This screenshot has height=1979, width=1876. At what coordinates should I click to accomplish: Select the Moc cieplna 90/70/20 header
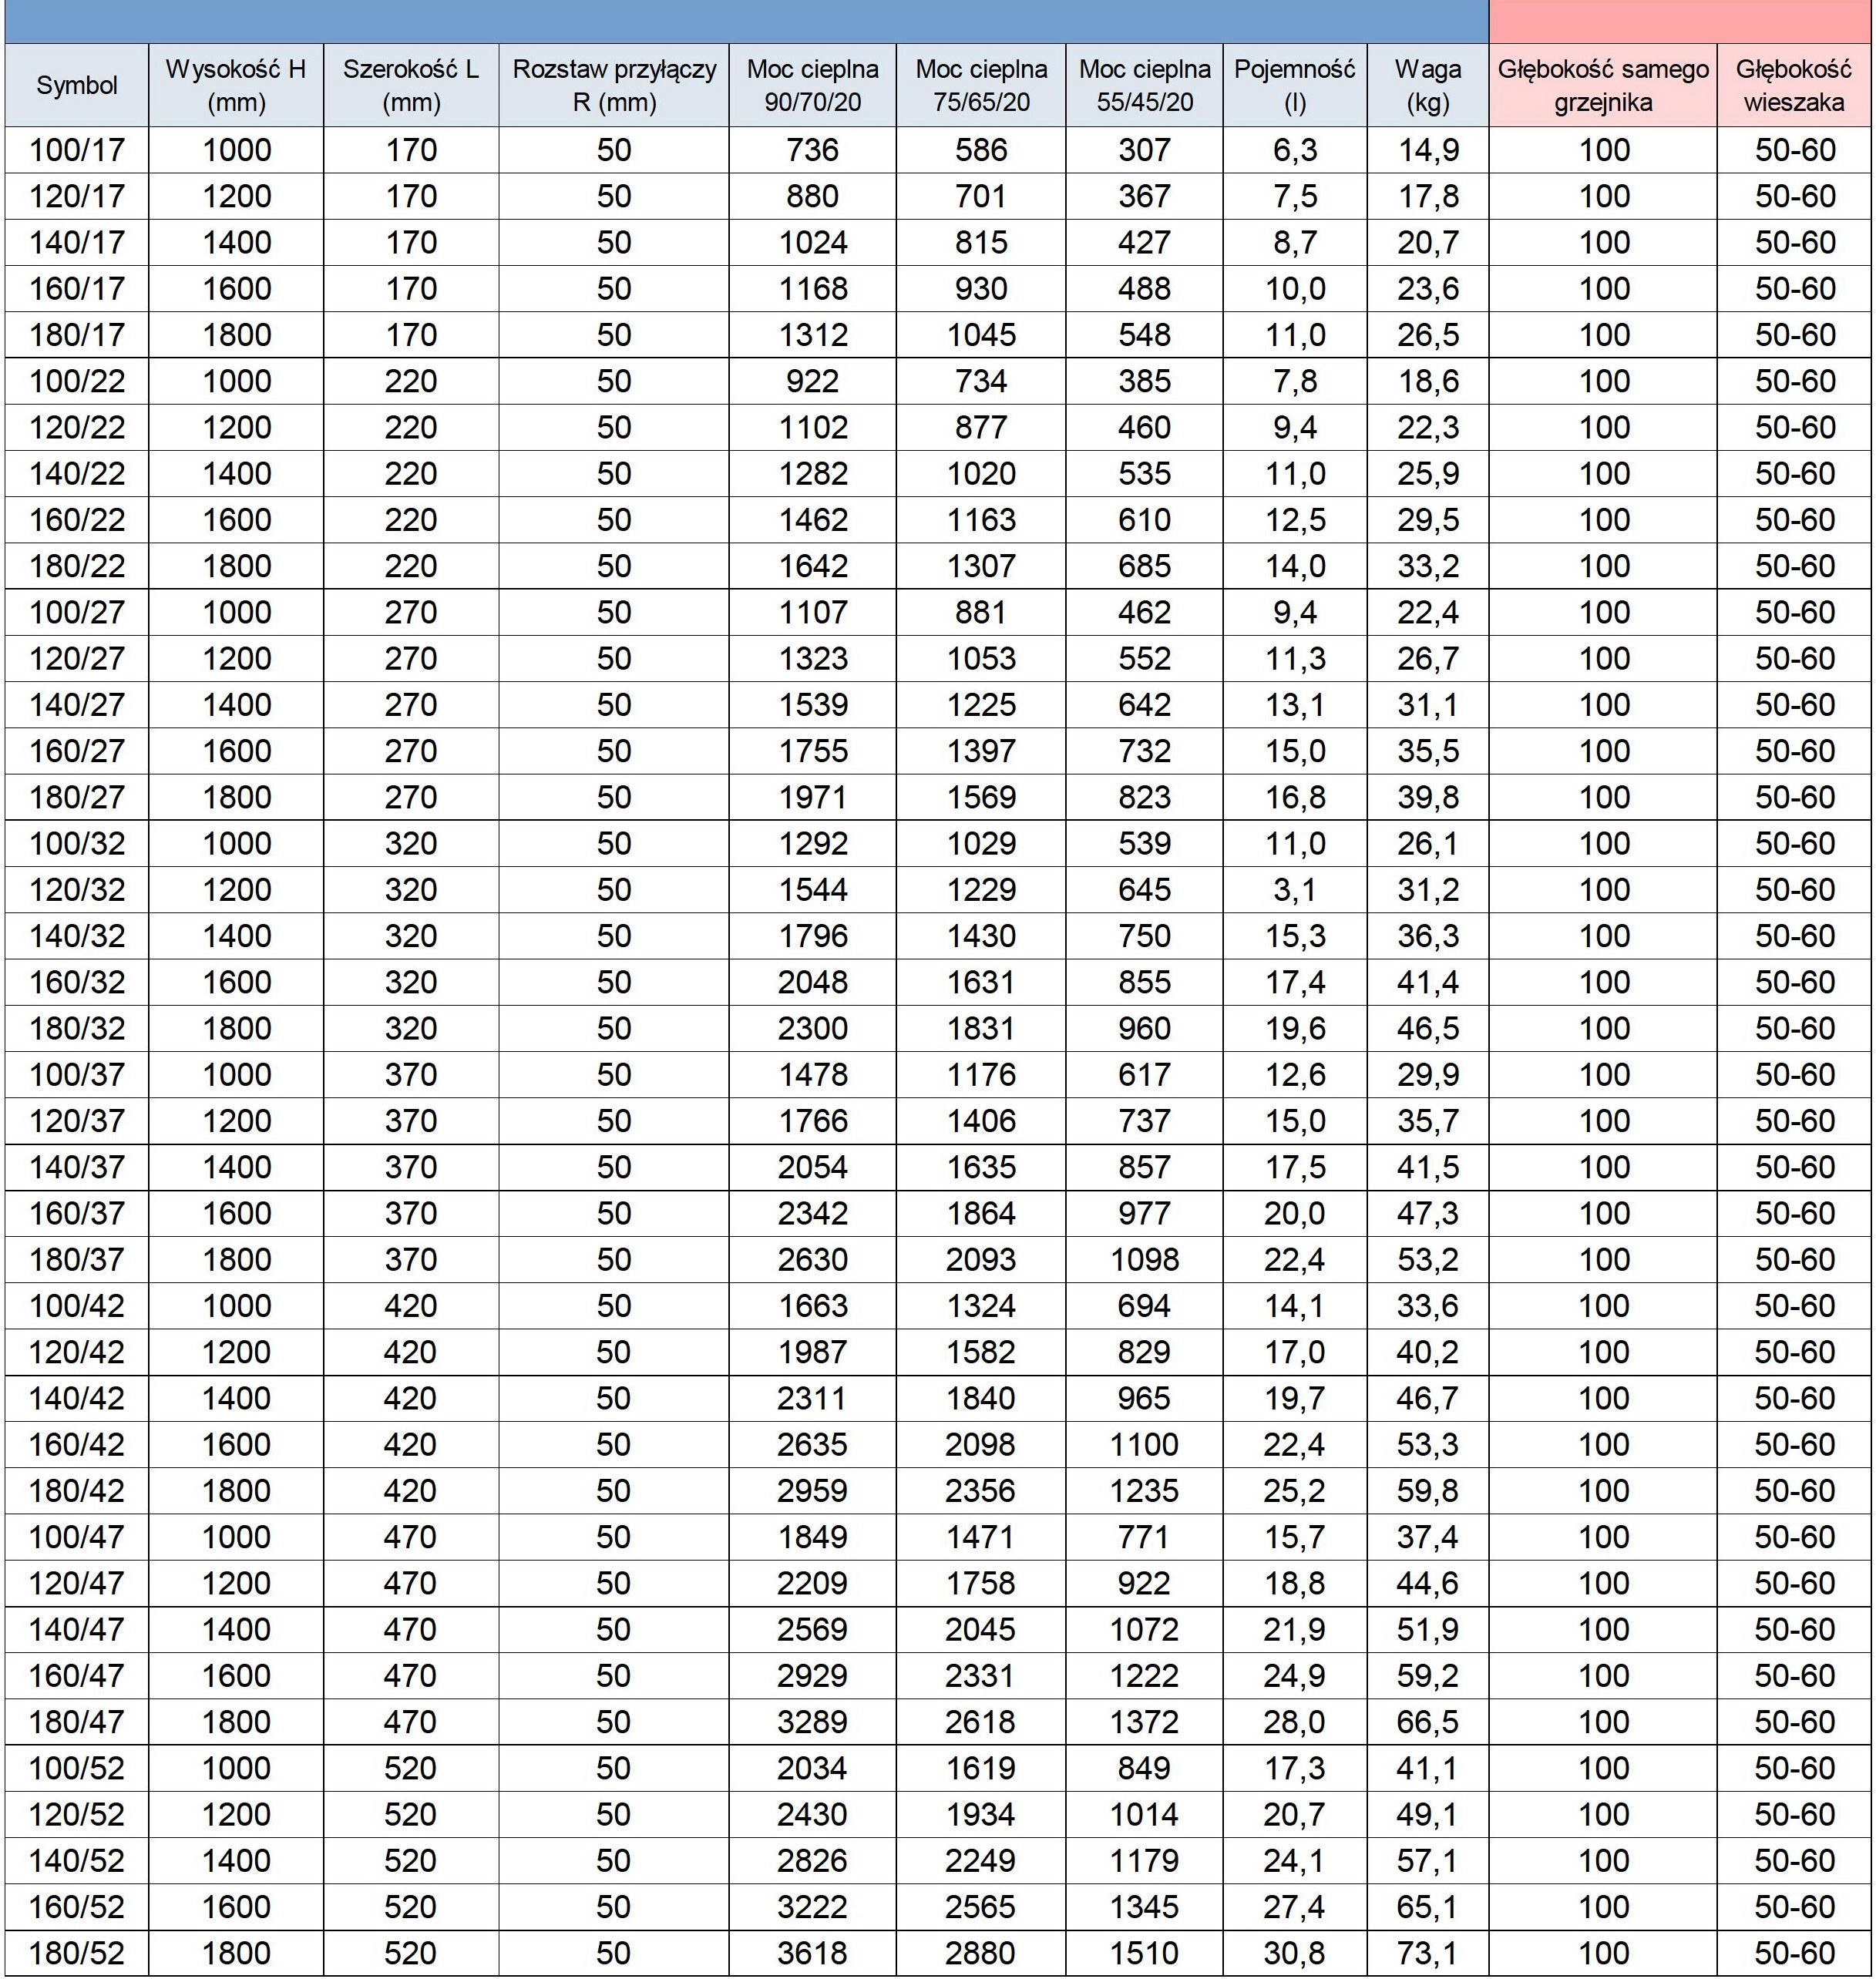(812, 86)
